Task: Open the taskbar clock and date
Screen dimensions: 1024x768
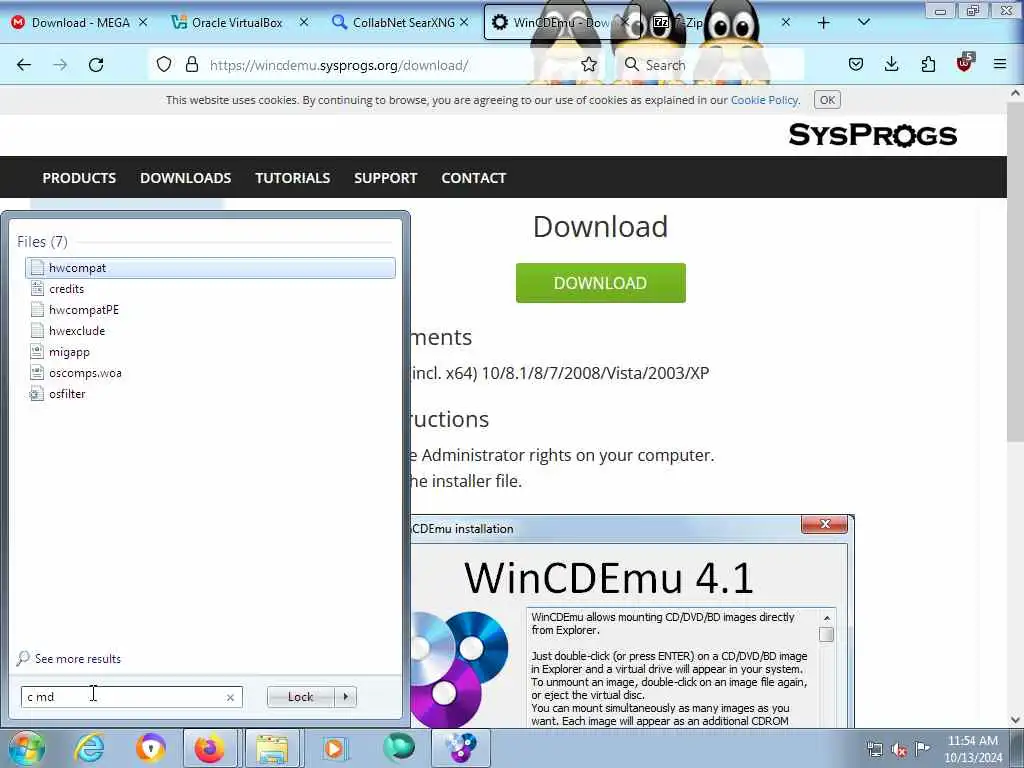Action: click(973, 749)
